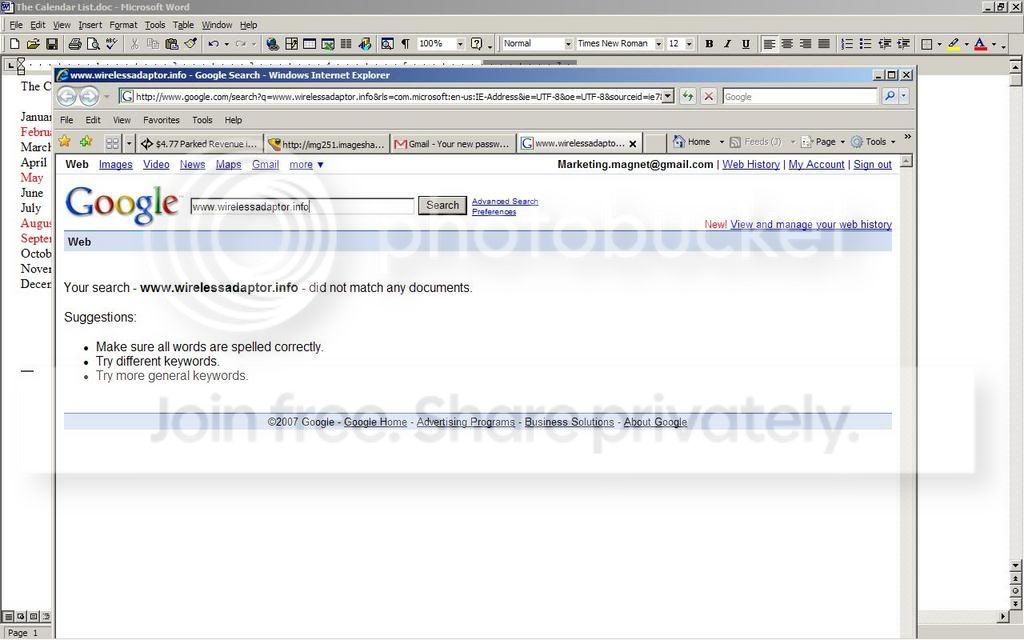Insert a hyperlink from Word's toolbar
Viewport: 1024px width, 640px height.
(x=273, y=44)
